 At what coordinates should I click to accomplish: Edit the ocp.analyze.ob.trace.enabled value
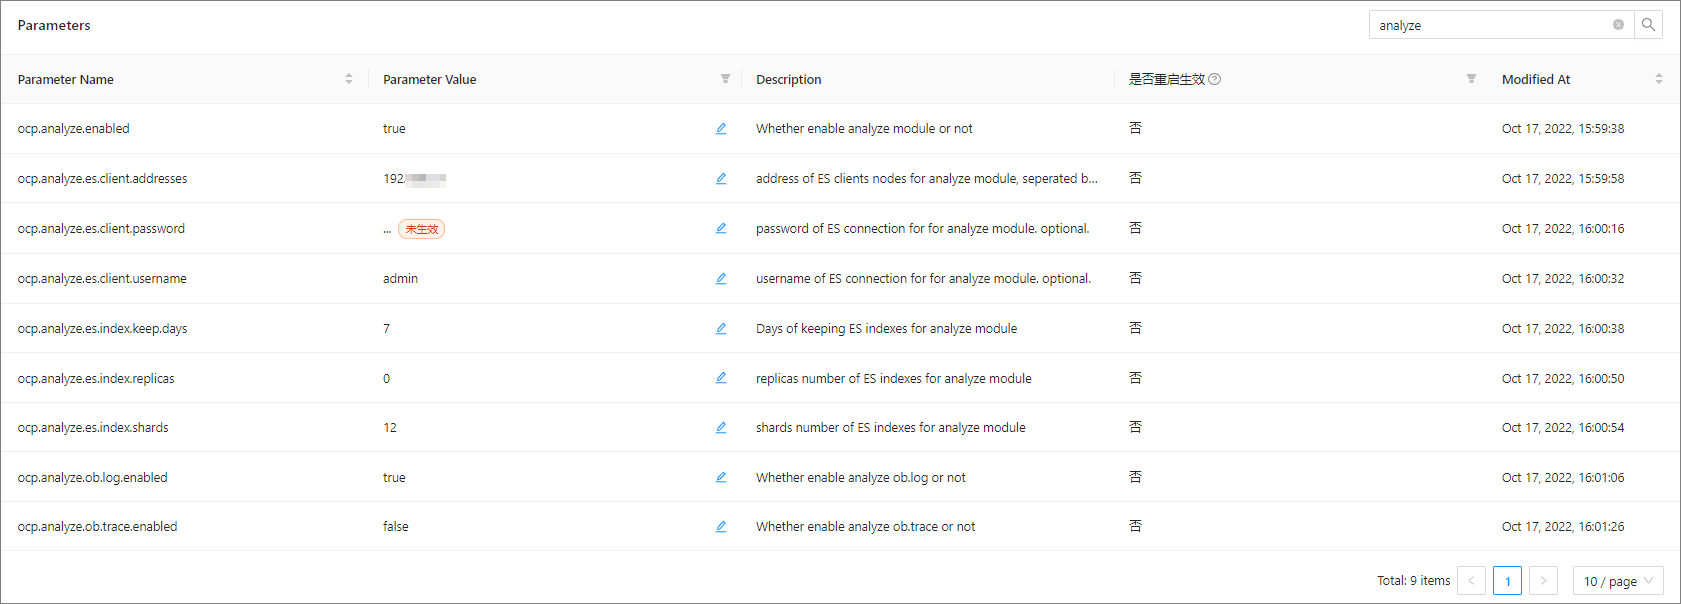coord(721,527)
